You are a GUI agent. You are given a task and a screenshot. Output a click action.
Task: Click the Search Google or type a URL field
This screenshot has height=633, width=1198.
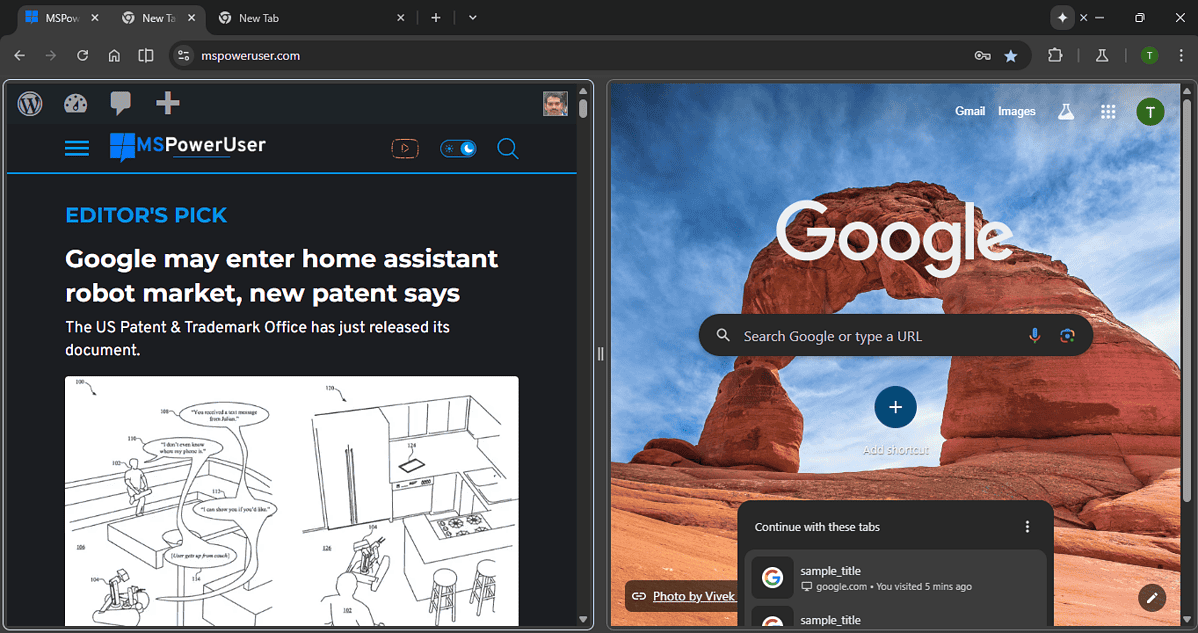pos(870,335)
